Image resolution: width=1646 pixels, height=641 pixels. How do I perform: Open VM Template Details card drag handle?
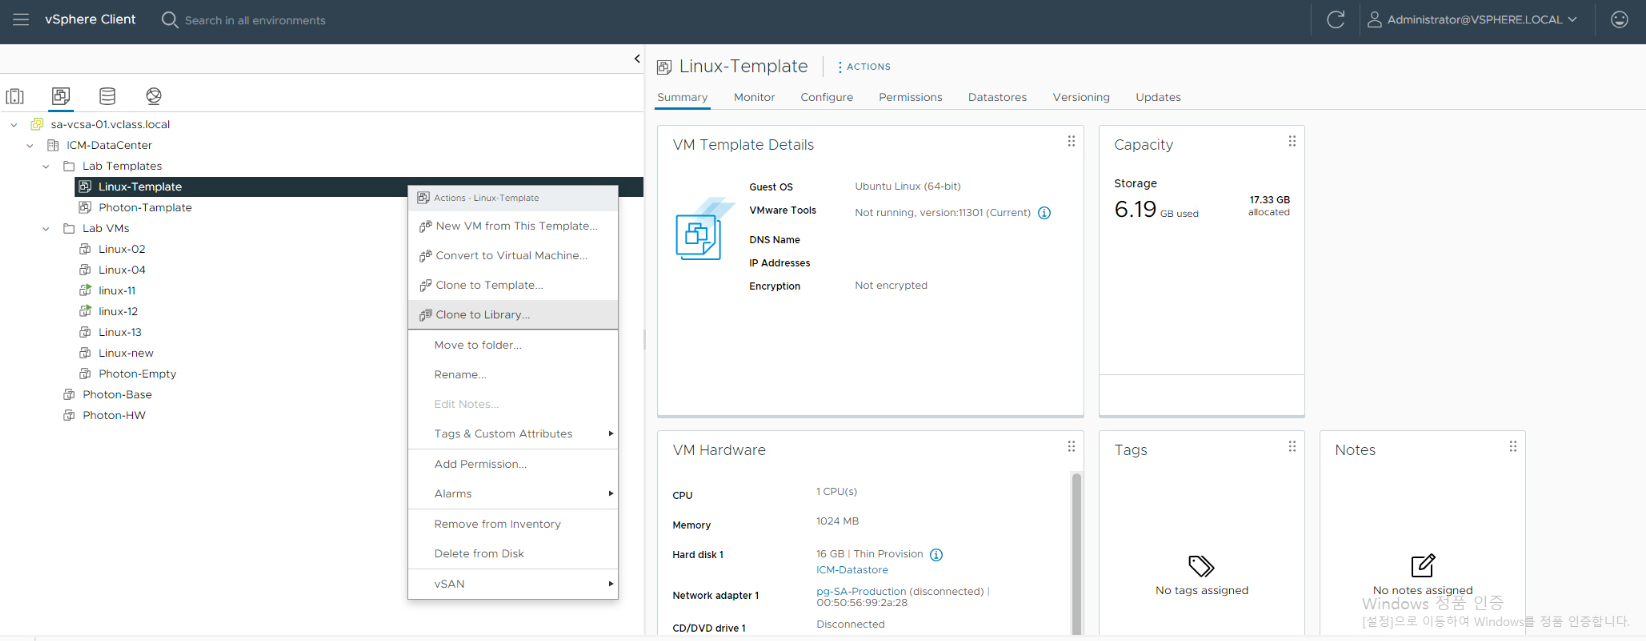(x=1071, y=141)
